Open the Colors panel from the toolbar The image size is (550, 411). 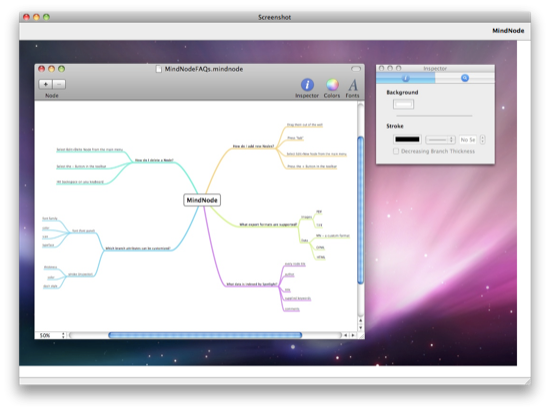point(332,88)
